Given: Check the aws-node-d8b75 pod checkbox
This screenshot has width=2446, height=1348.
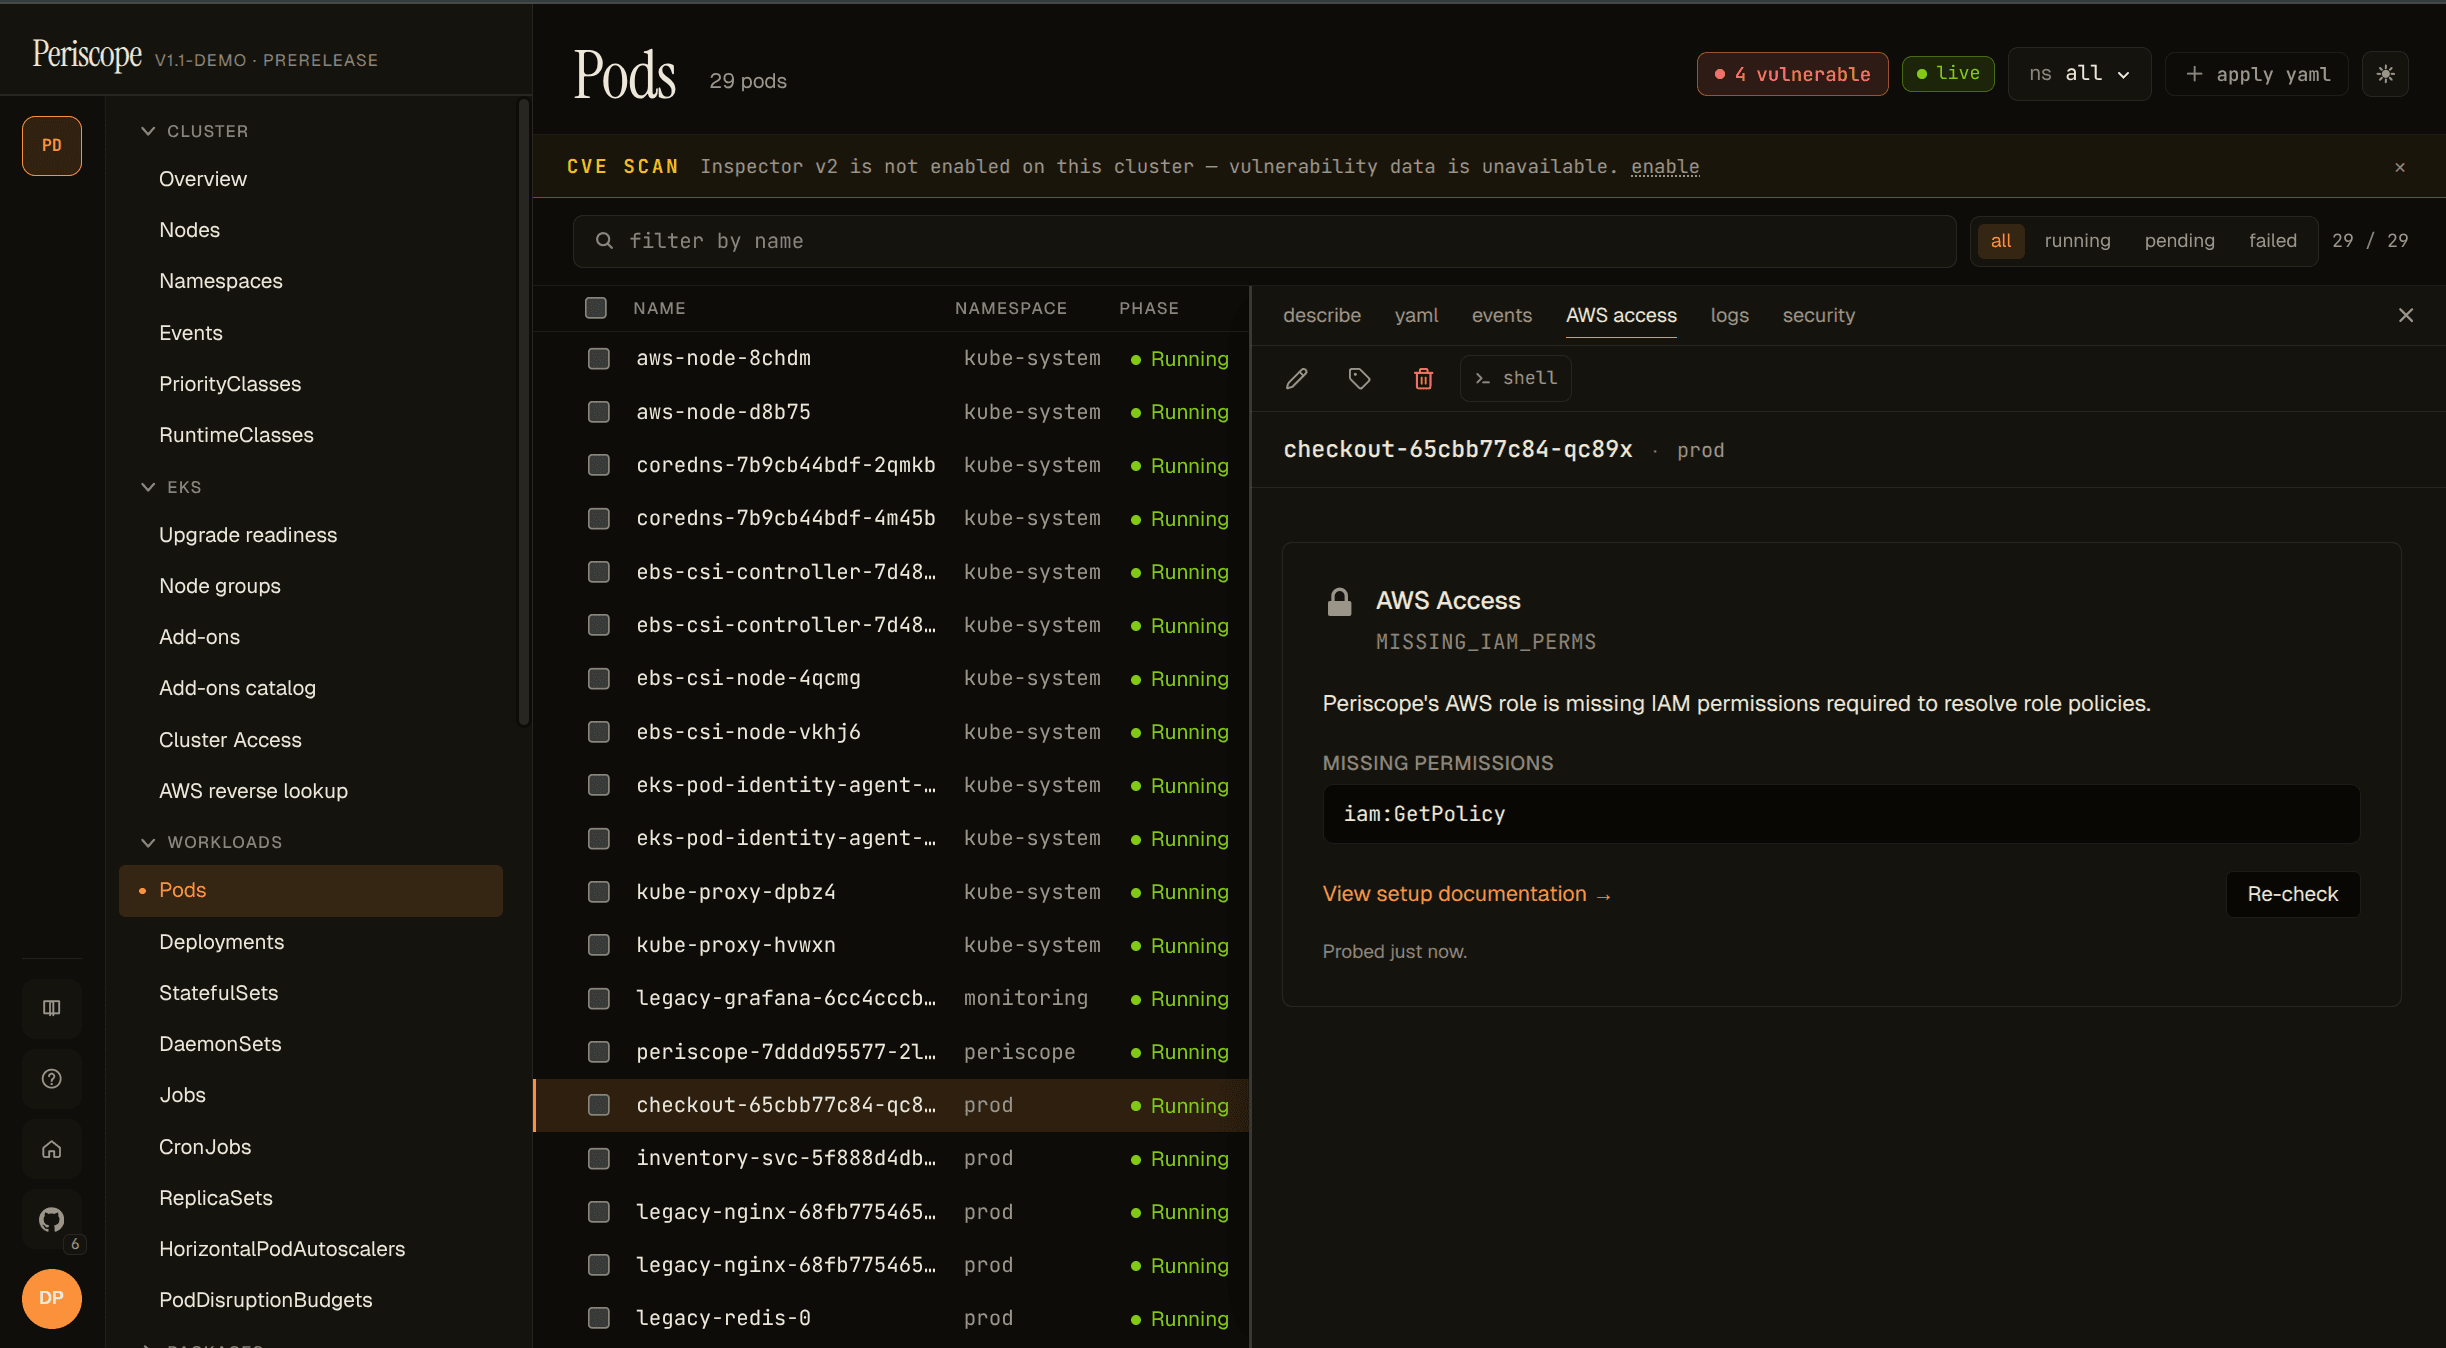Looking at the screenshot, I should pos(599,412).
